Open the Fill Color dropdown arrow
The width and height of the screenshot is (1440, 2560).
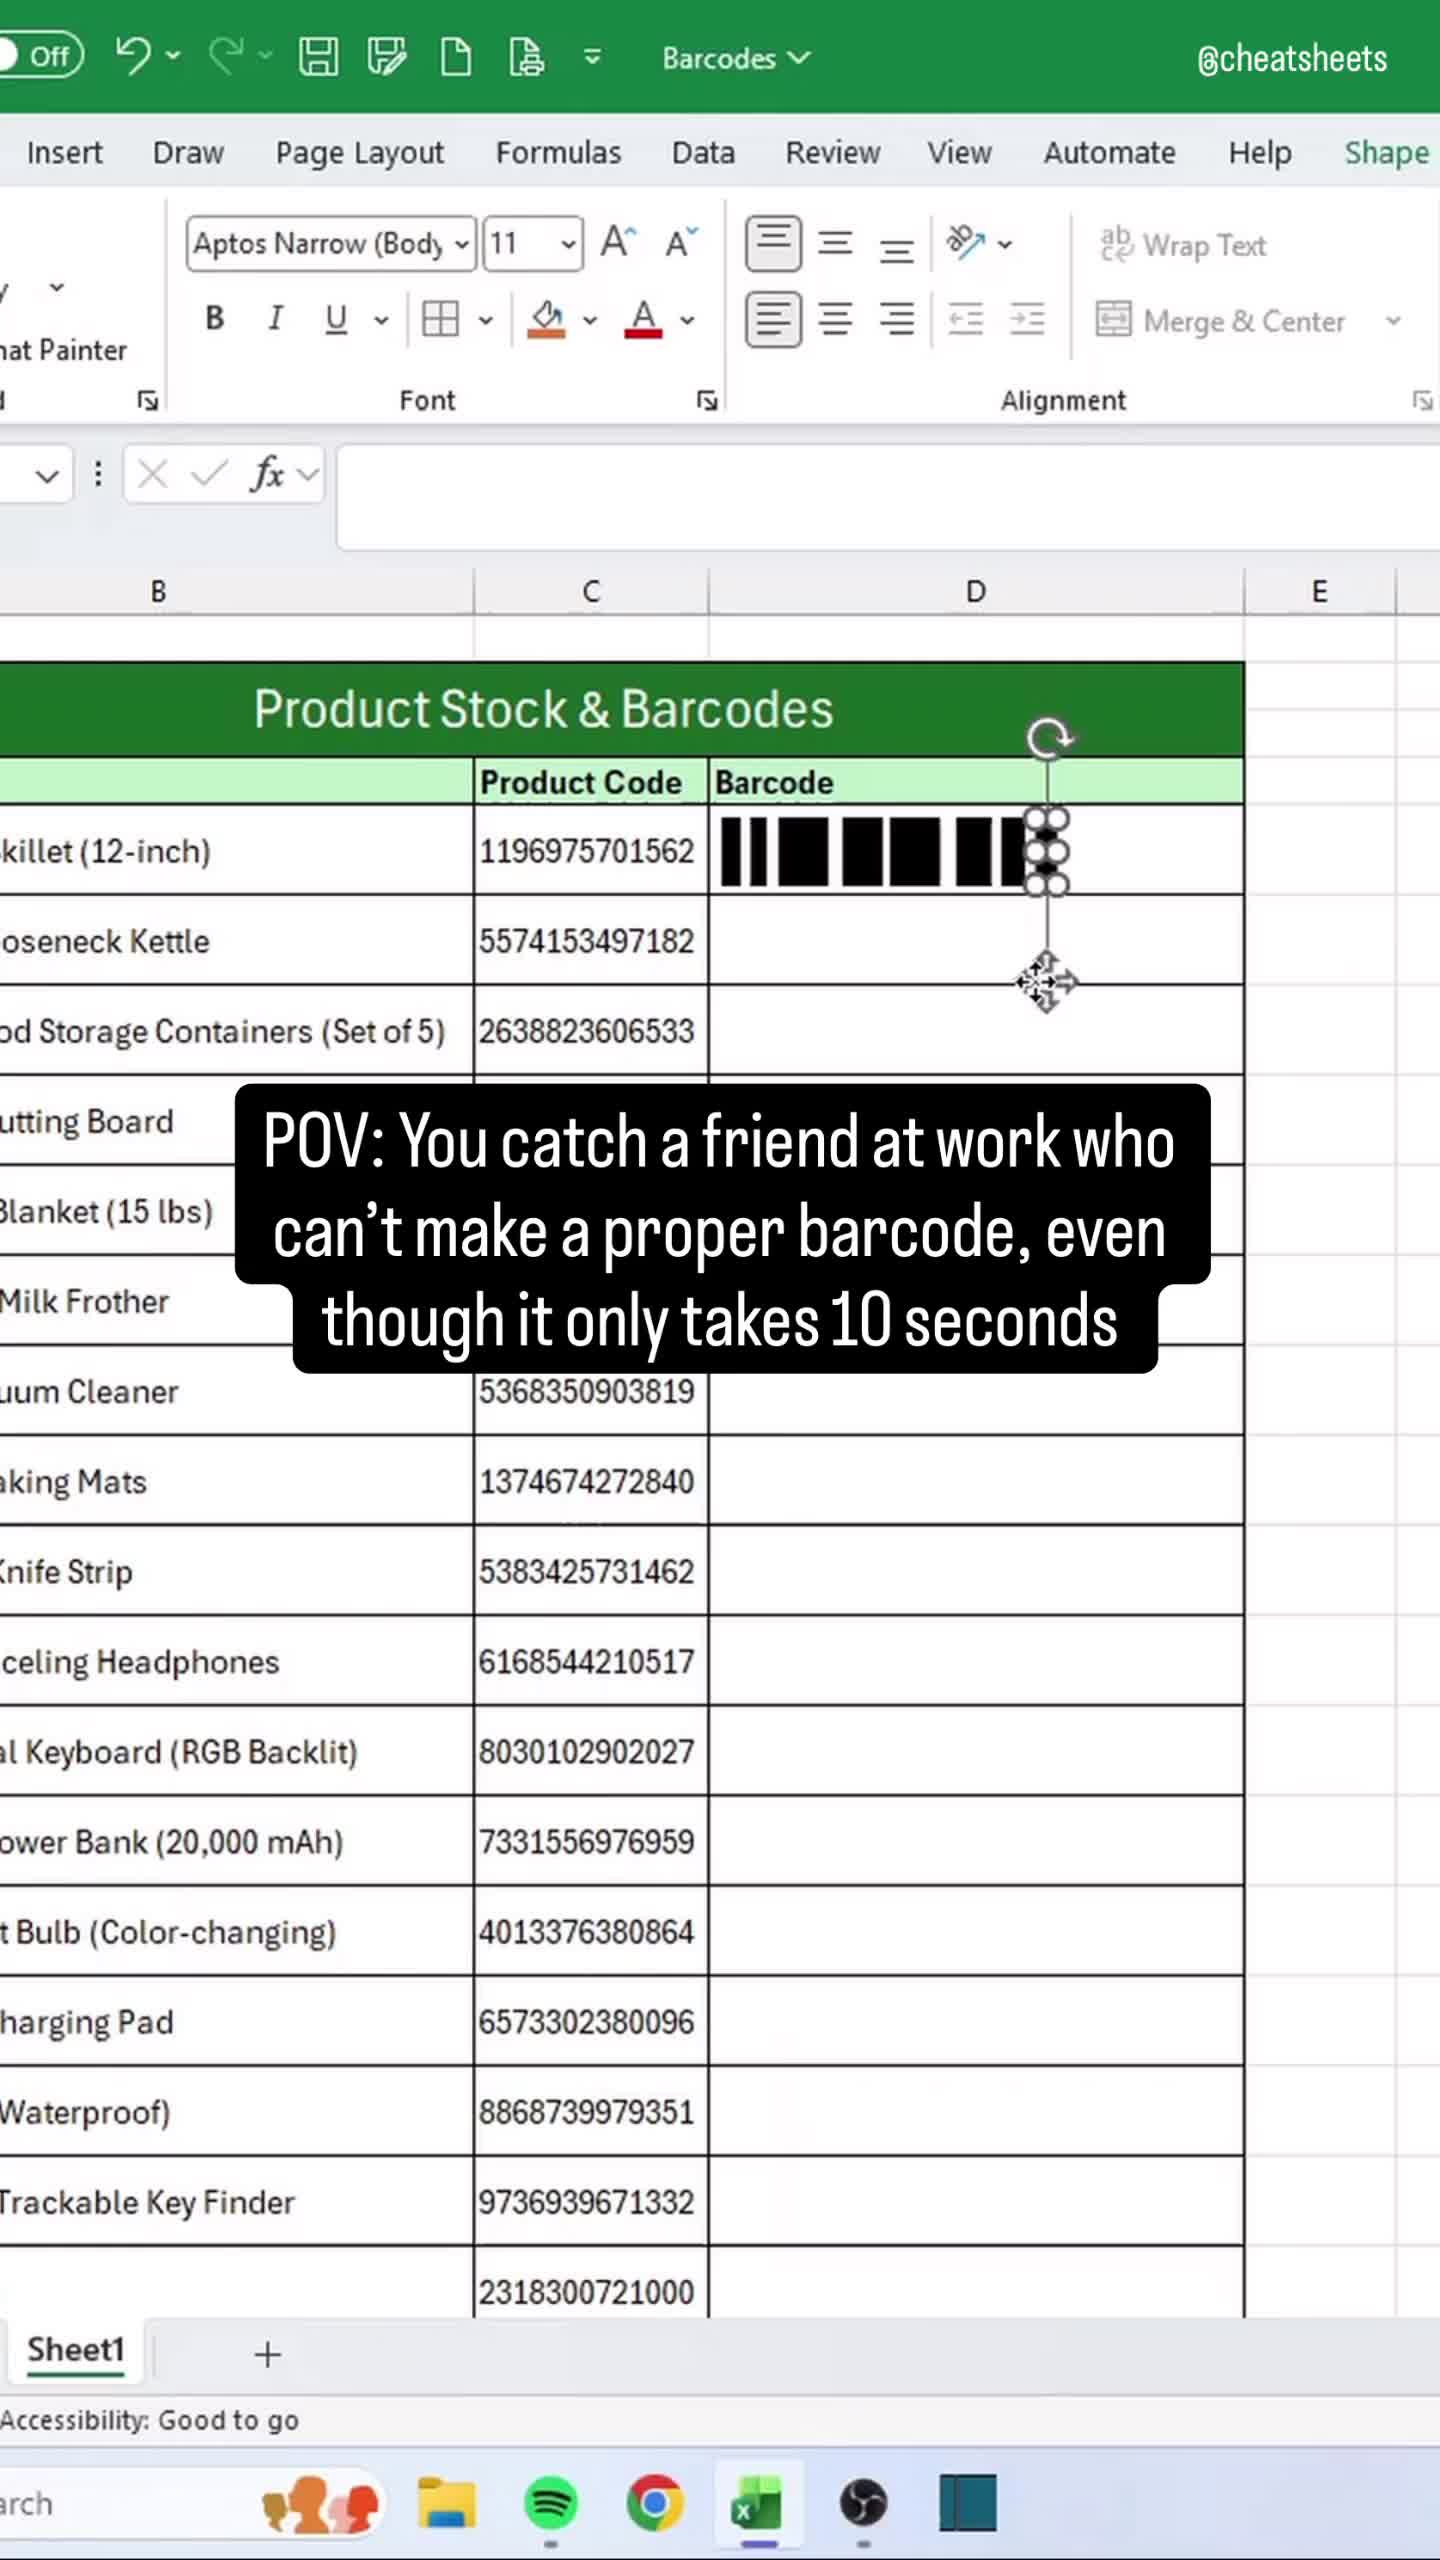[590, 320]
